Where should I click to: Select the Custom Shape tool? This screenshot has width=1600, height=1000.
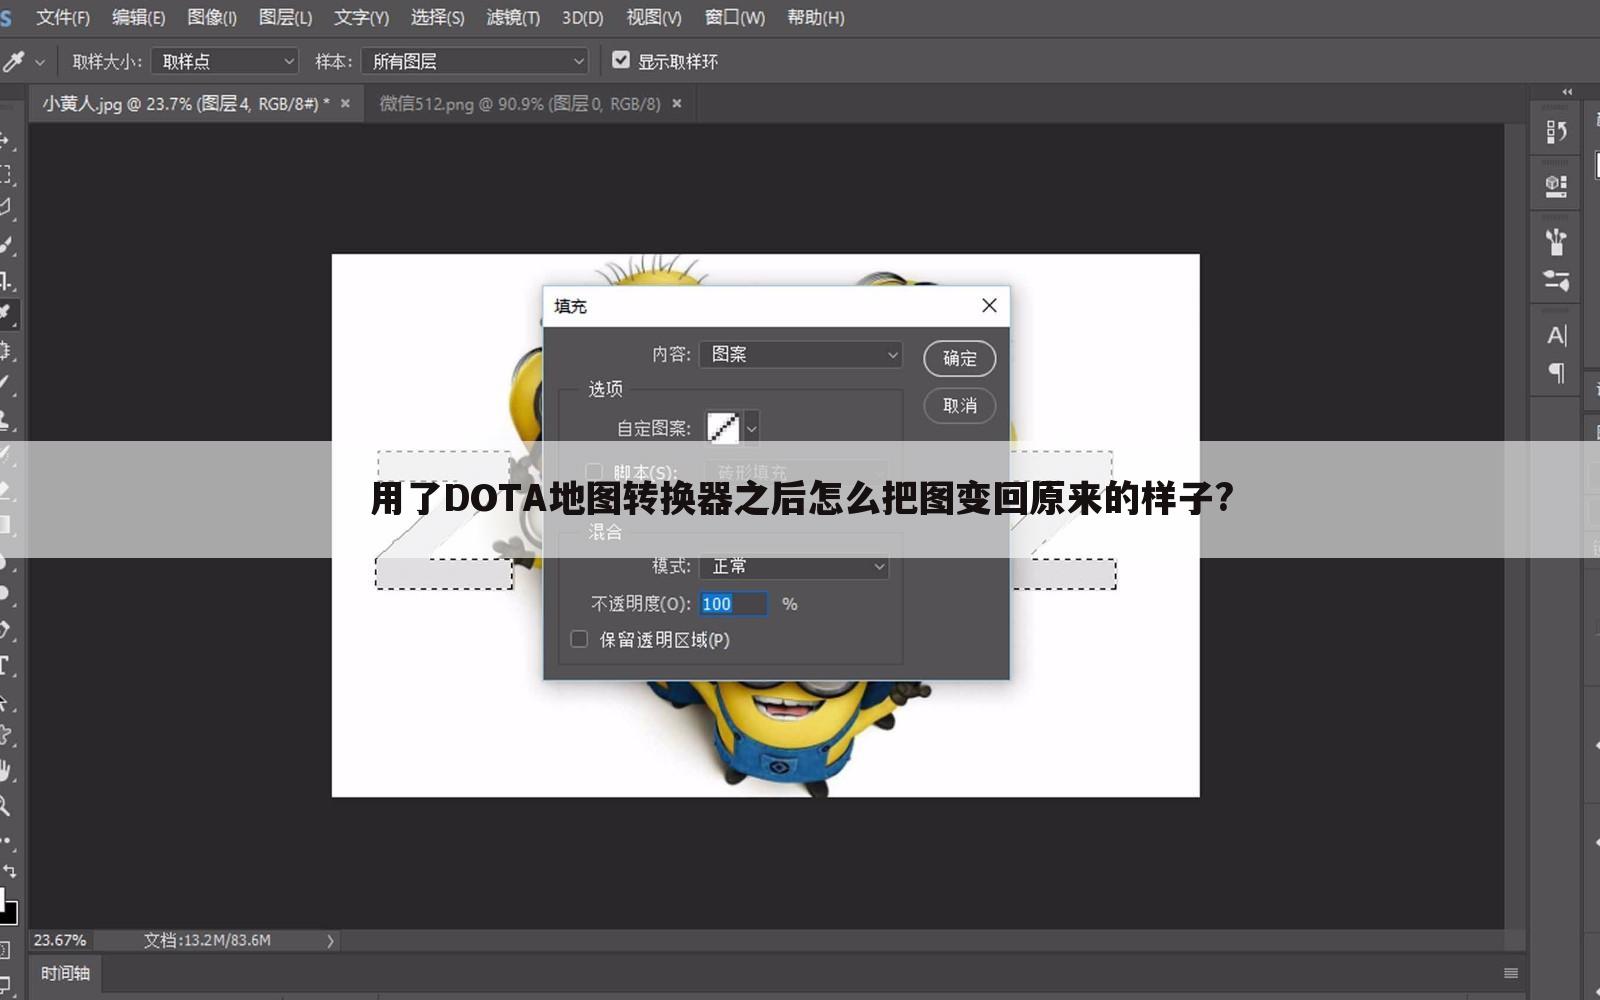click(x=5, y=736)
